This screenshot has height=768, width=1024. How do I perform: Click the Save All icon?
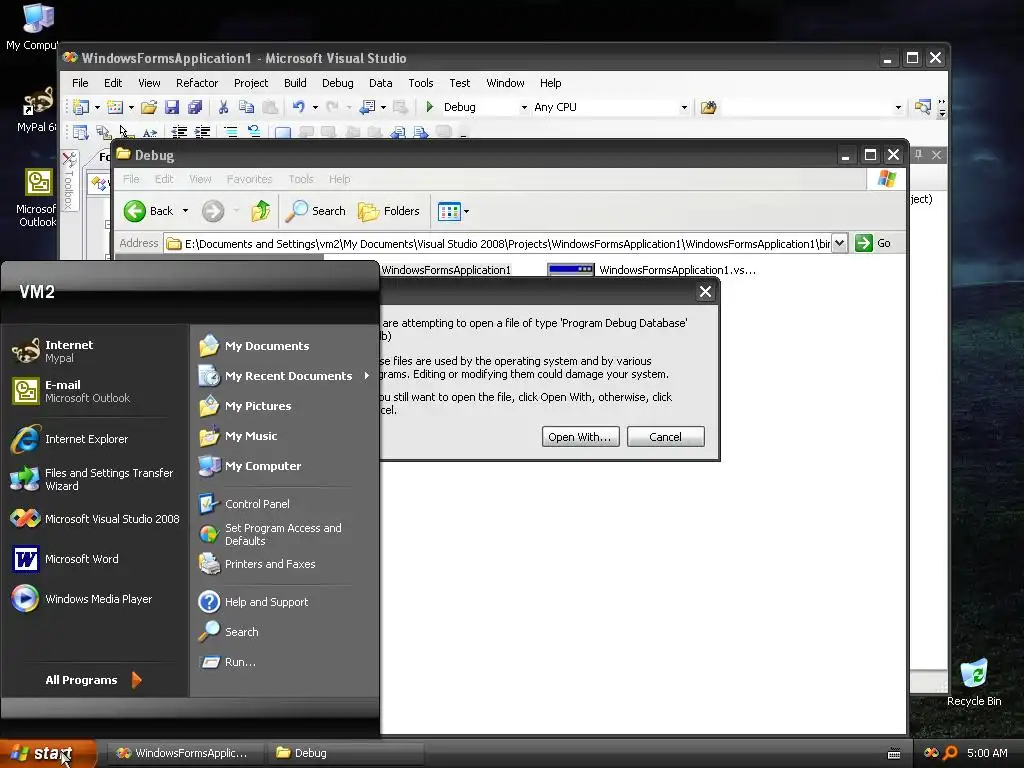click(195, 107)
